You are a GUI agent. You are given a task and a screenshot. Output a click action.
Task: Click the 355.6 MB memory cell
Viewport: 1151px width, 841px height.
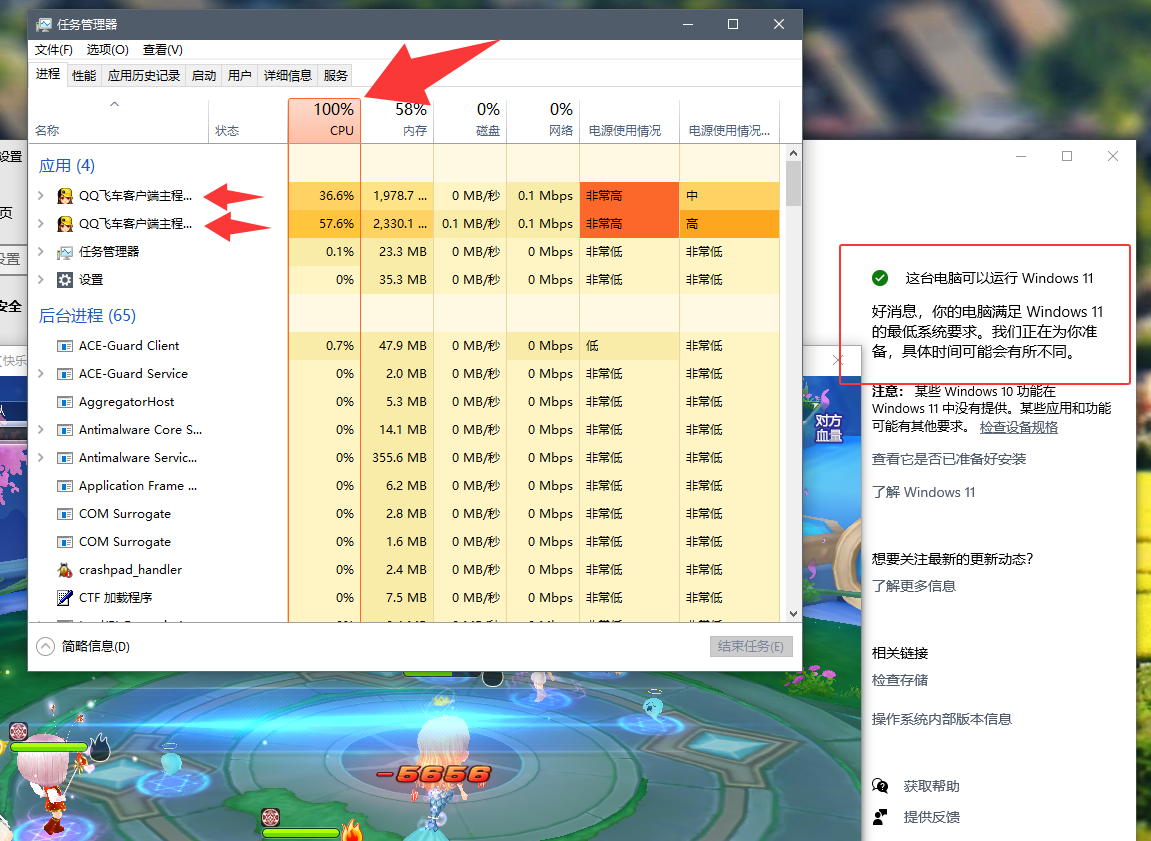pyautogui.click(x=397, y=458)
